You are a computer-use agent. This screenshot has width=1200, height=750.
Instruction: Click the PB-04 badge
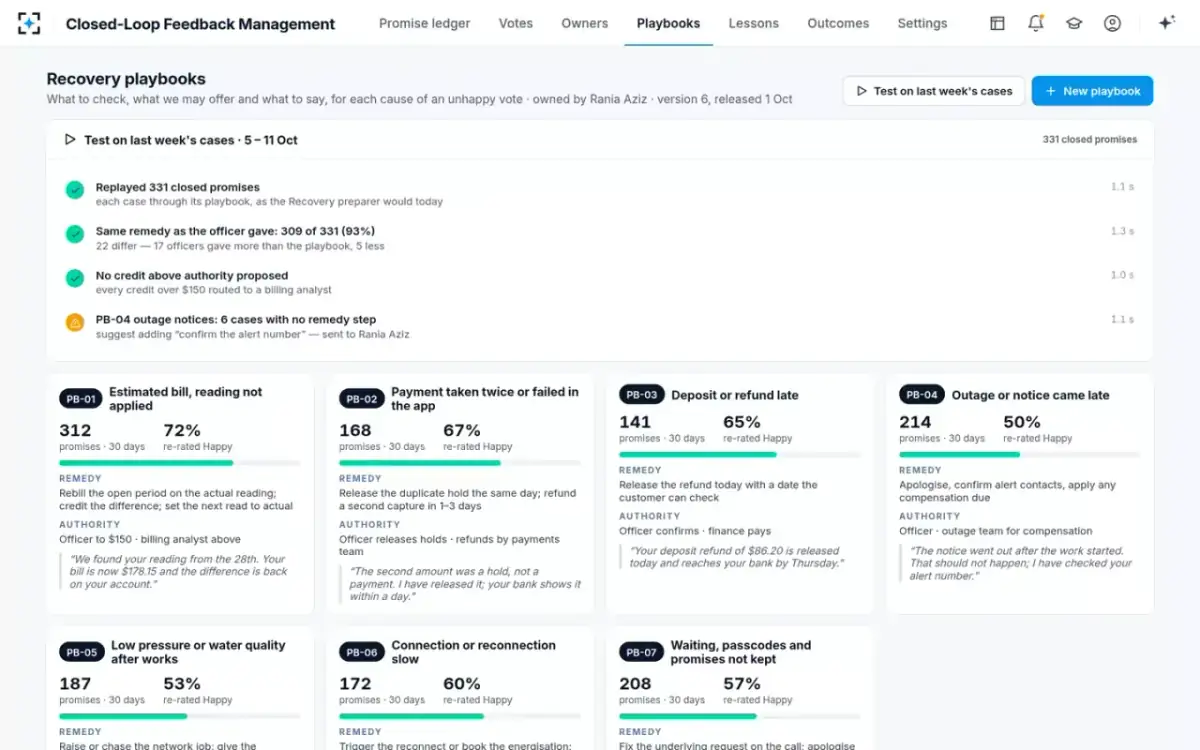tap(921, 395)
